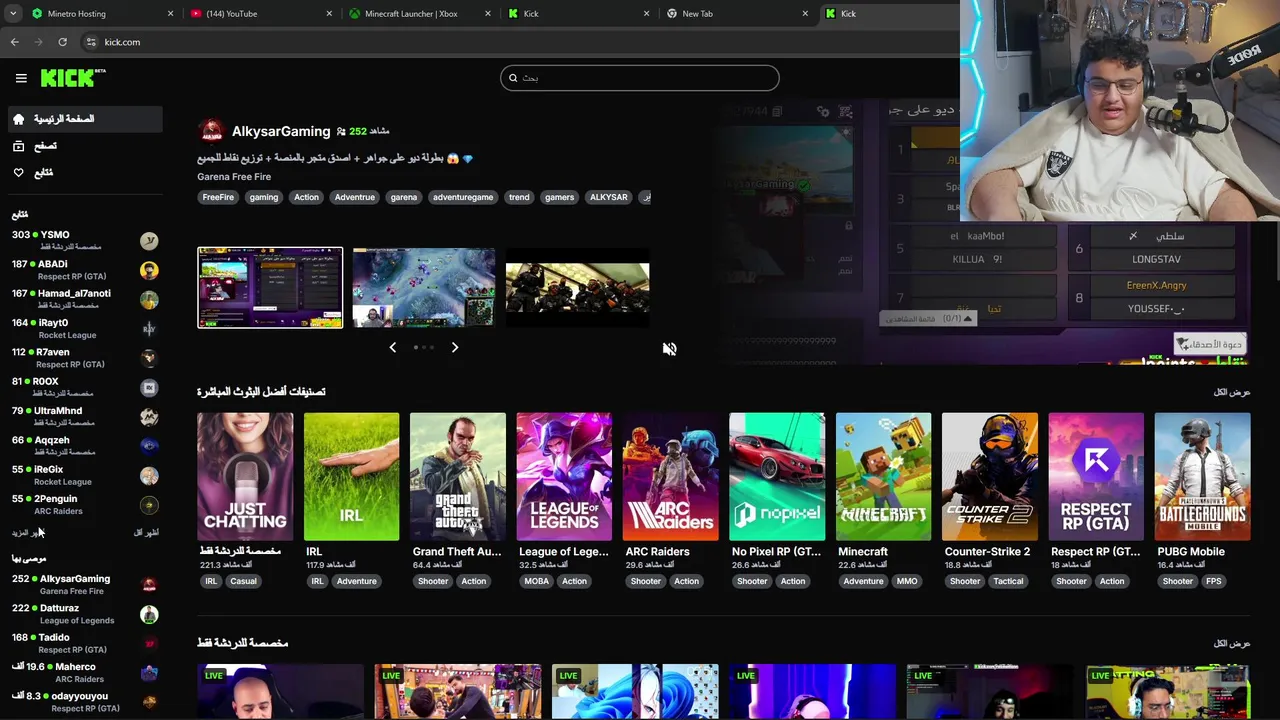This screenshot has width=1280, height=720.
Task: Click the home icon in sidebar
Action: pyautogui.click(x=18, y=119)
